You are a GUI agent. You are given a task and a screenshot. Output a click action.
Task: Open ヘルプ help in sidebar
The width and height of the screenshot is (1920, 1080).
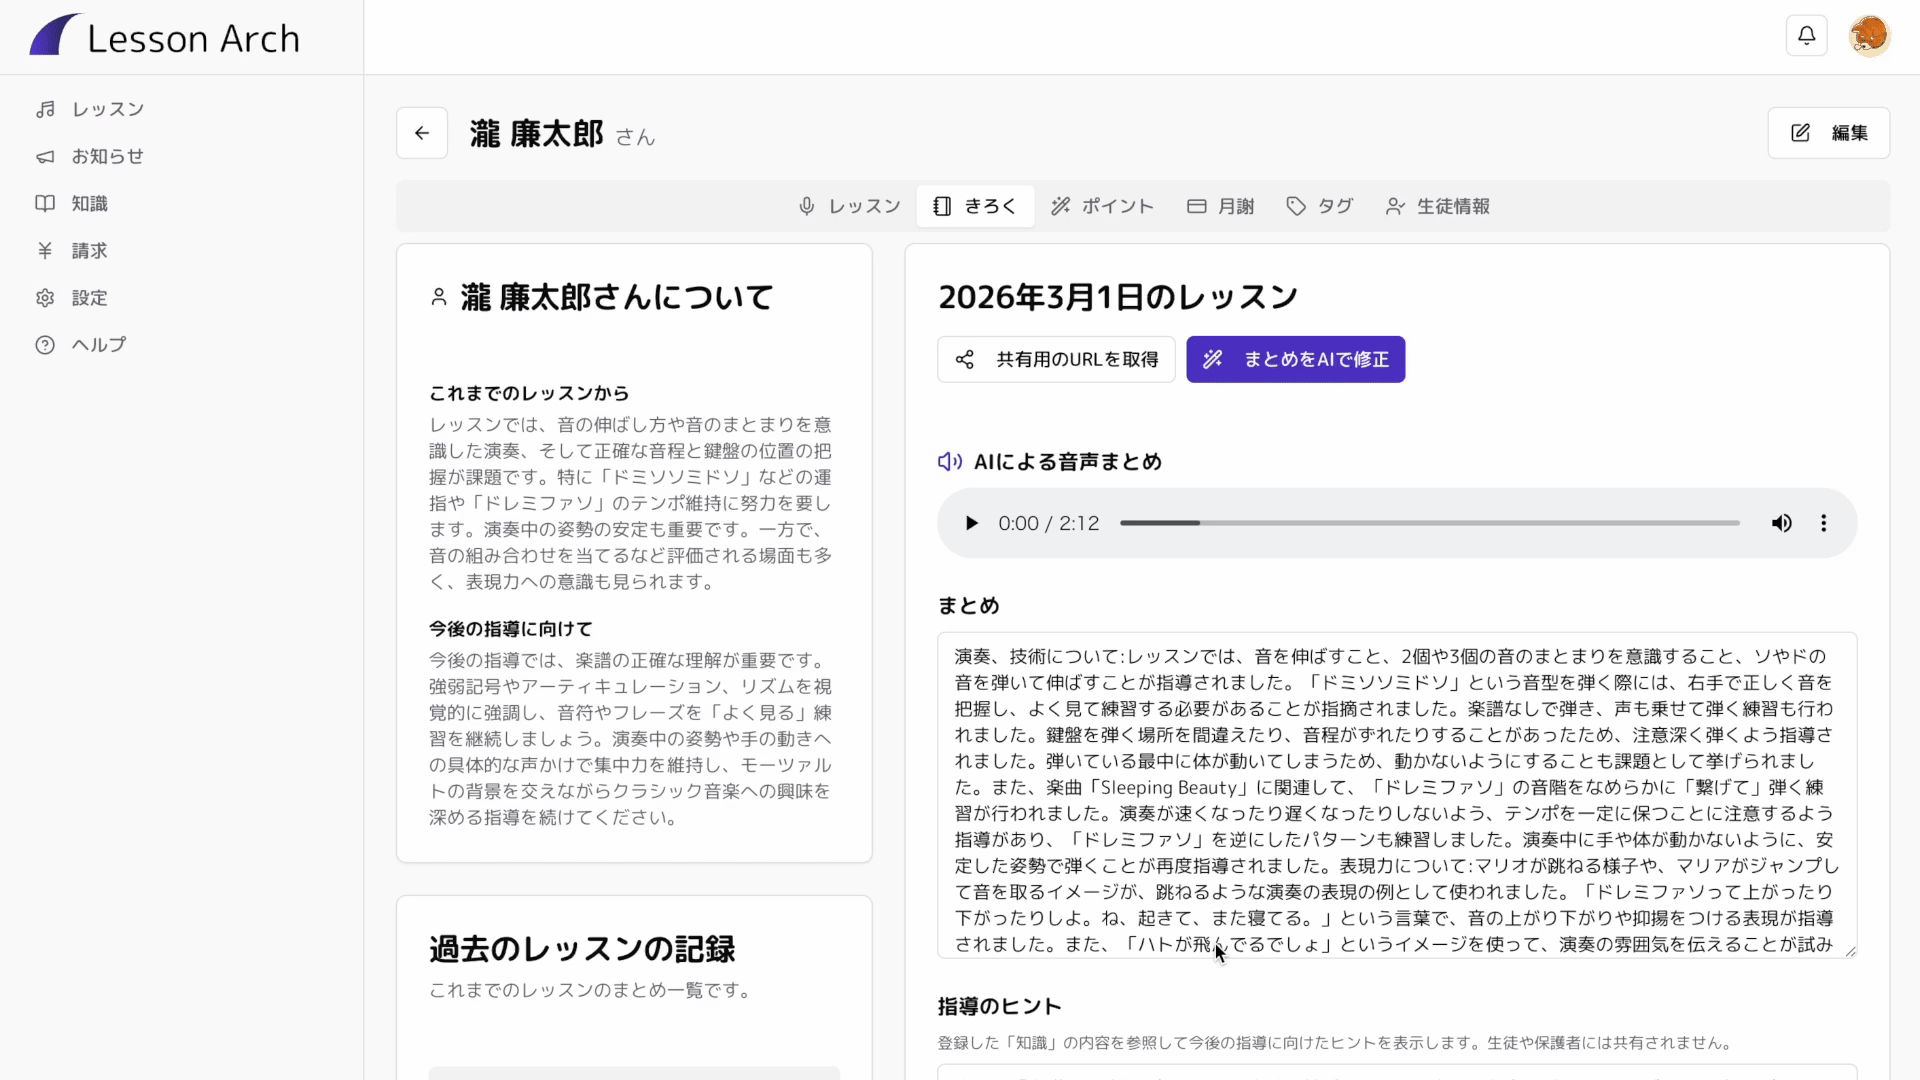click(x=98, y=344)
